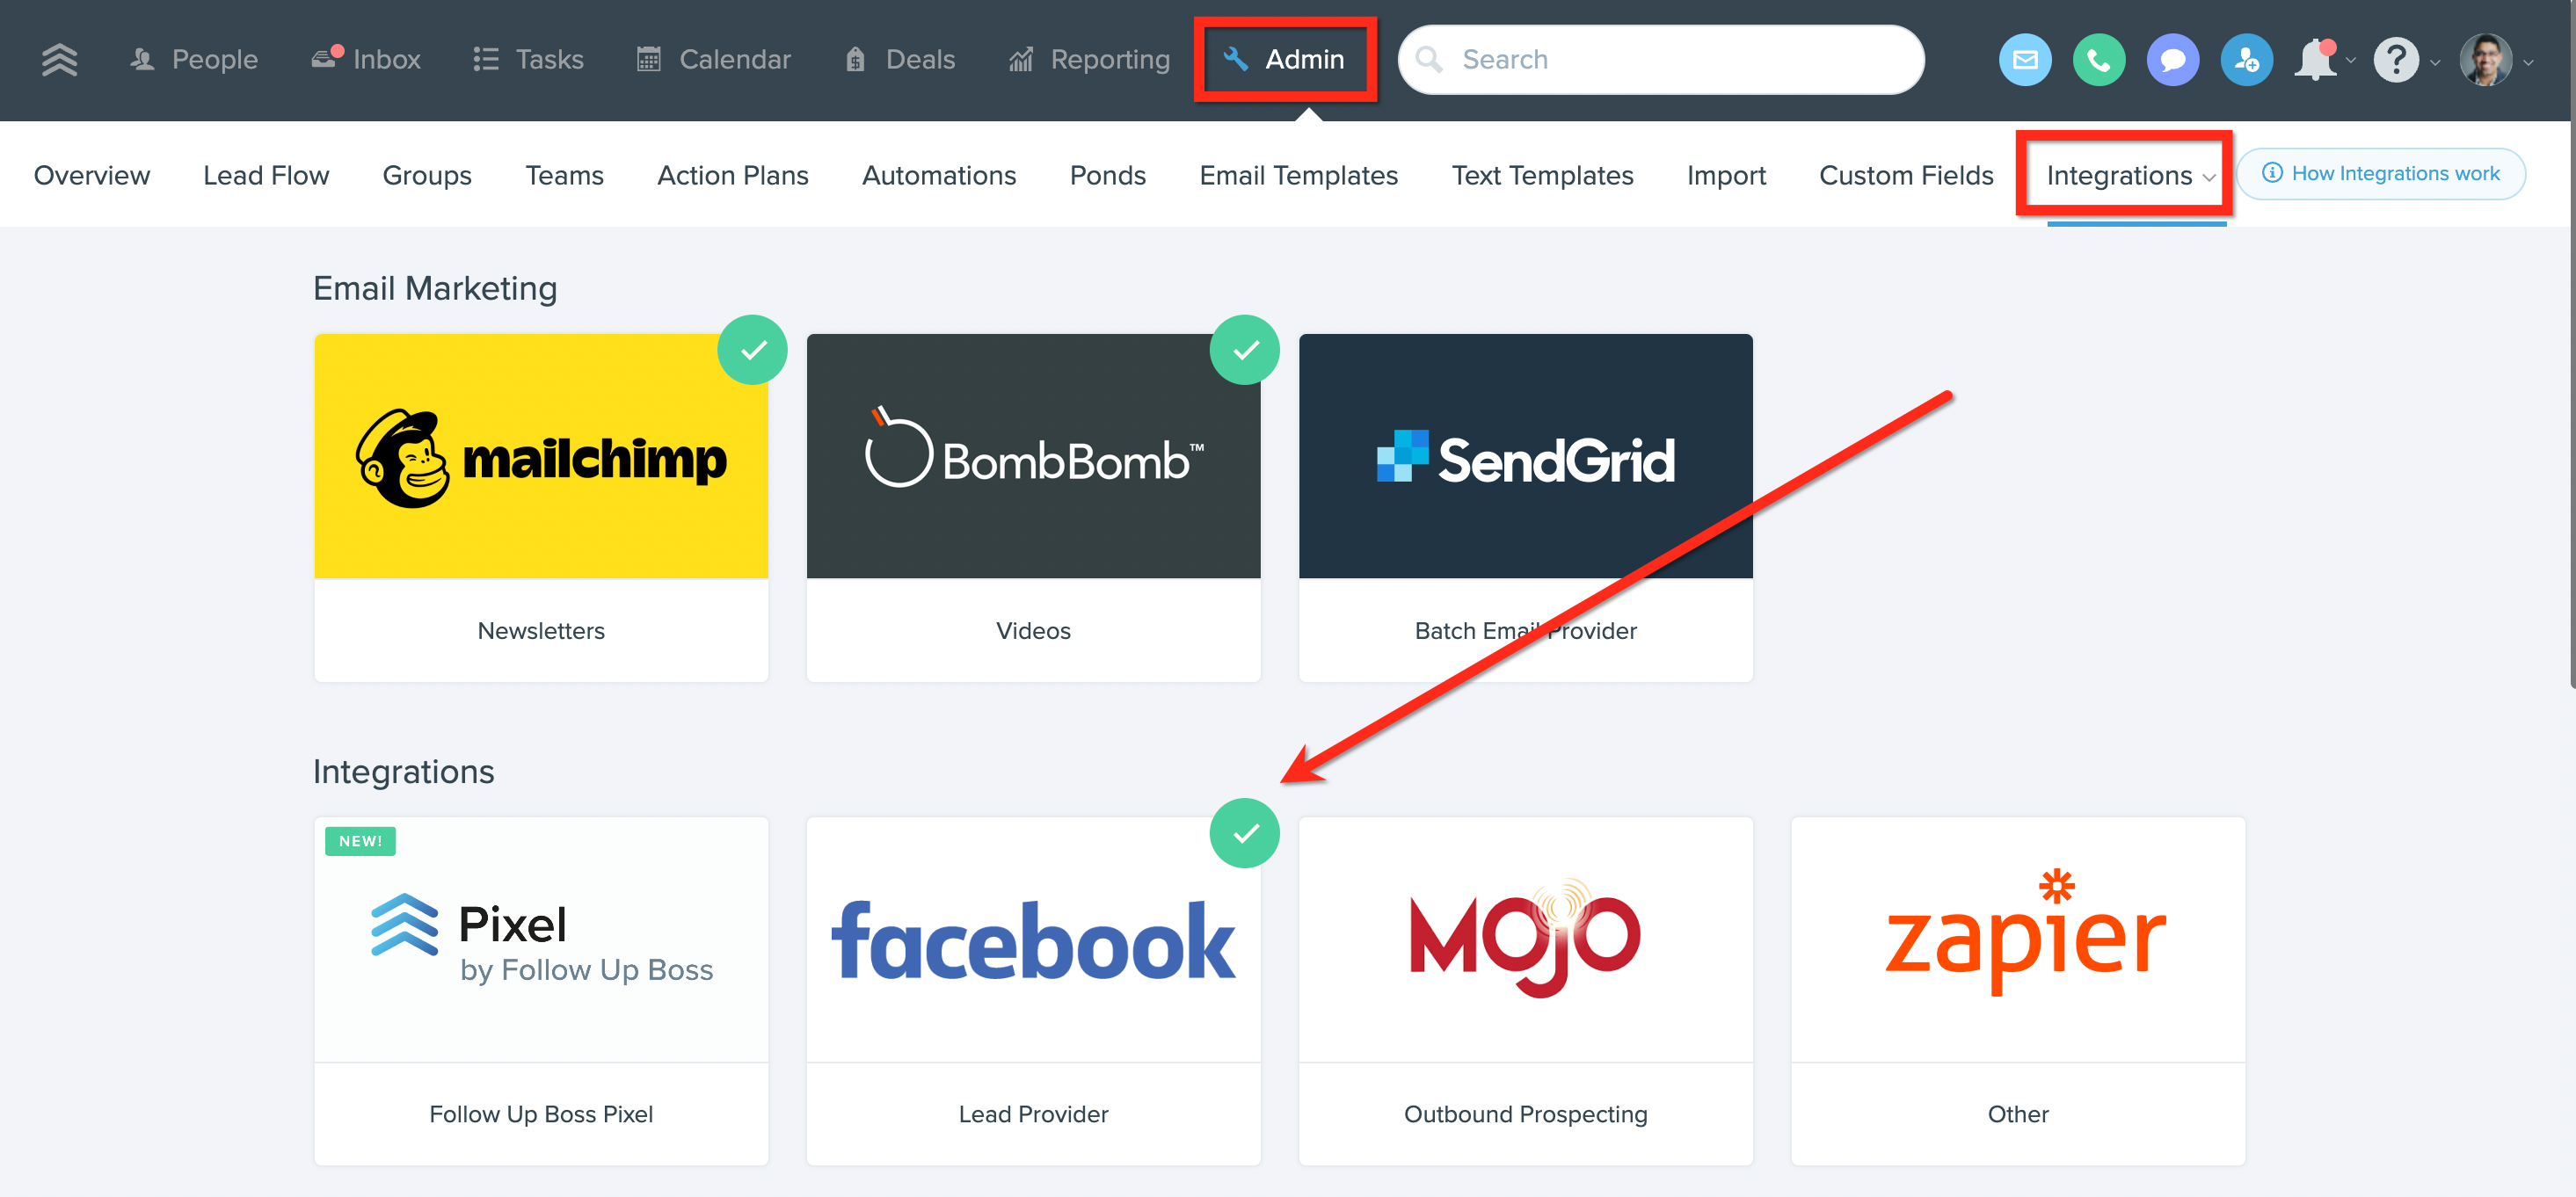Open the Deals page

coord(900,59)
